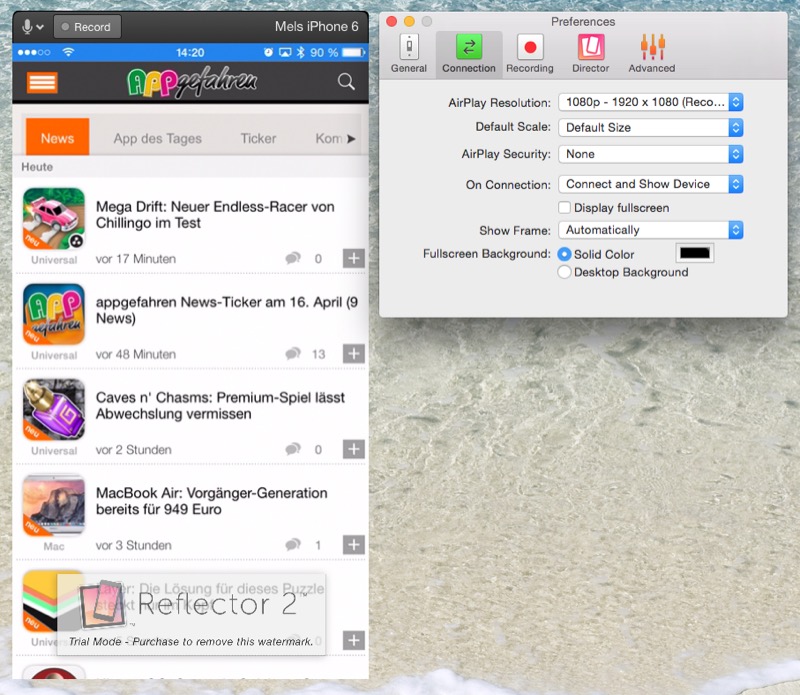This screenshot has width=800, height=695.
Task: Open the Director preferences pane
Action: pos(590,54)
